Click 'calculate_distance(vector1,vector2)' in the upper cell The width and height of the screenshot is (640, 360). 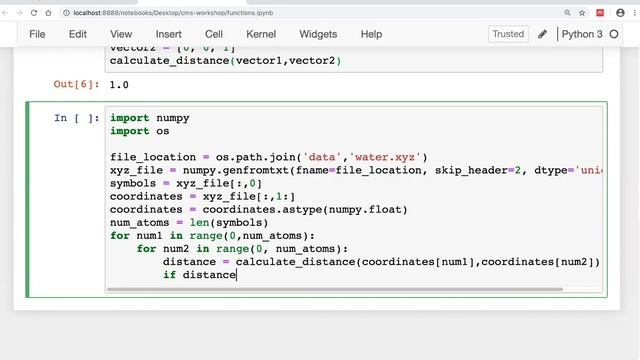click(x=225, y=61)
